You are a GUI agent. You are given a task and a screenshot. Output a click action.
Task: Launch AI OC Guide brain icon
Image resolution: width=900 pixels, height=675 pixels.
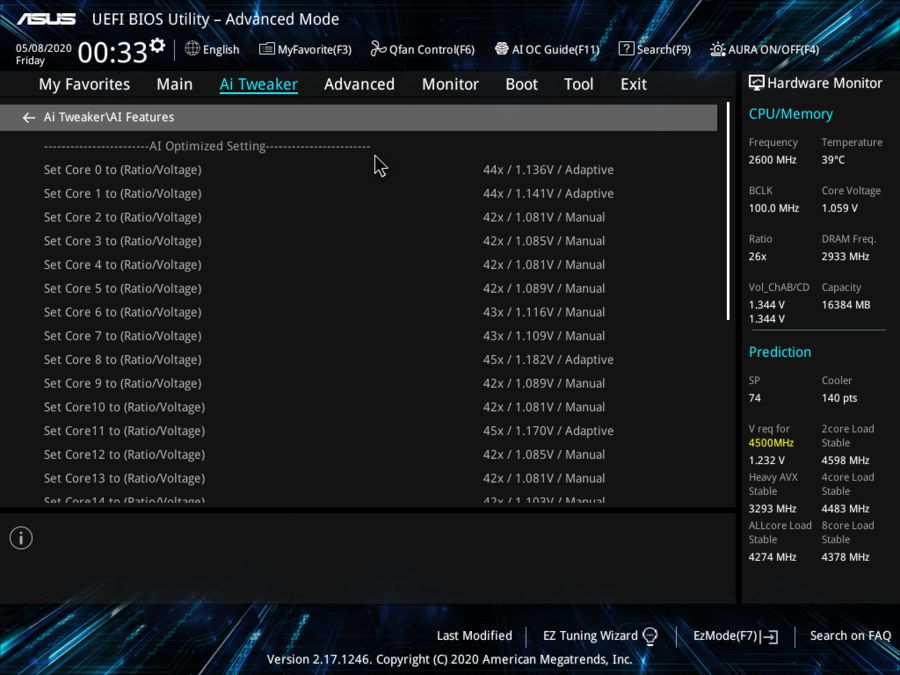click(502, 49)
